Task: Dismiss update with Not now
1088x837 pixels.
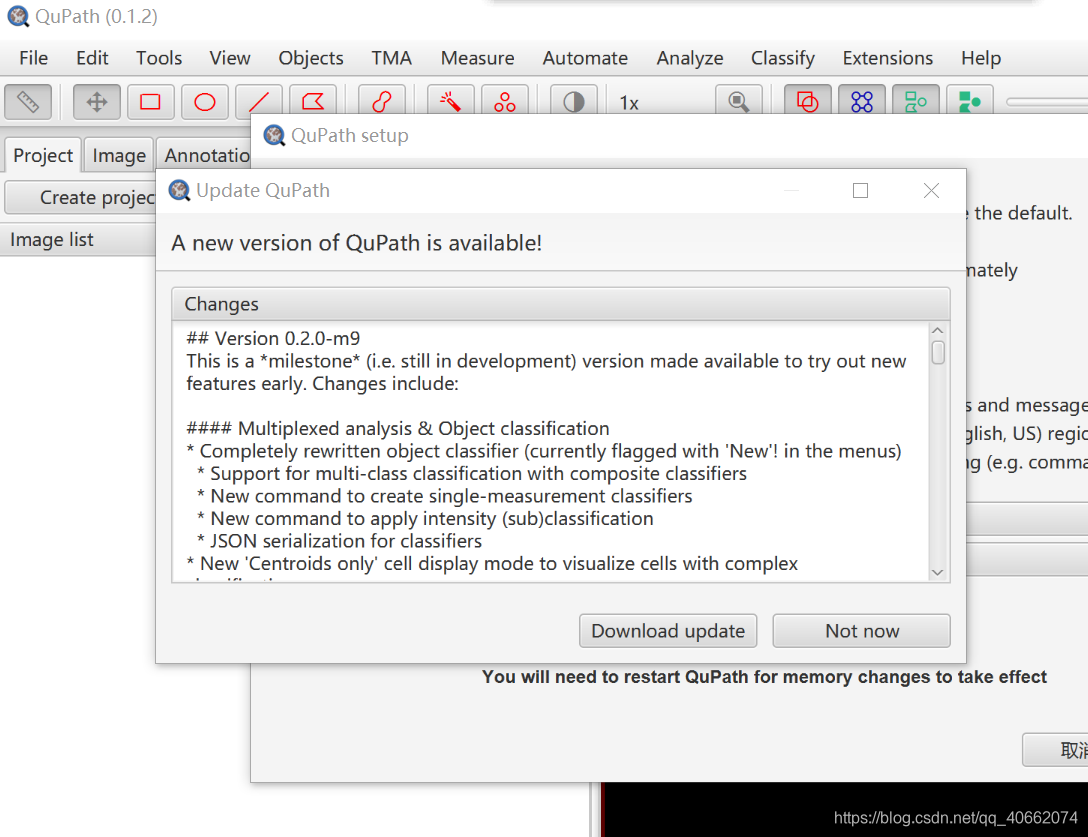Action: [x=861, y=631]
